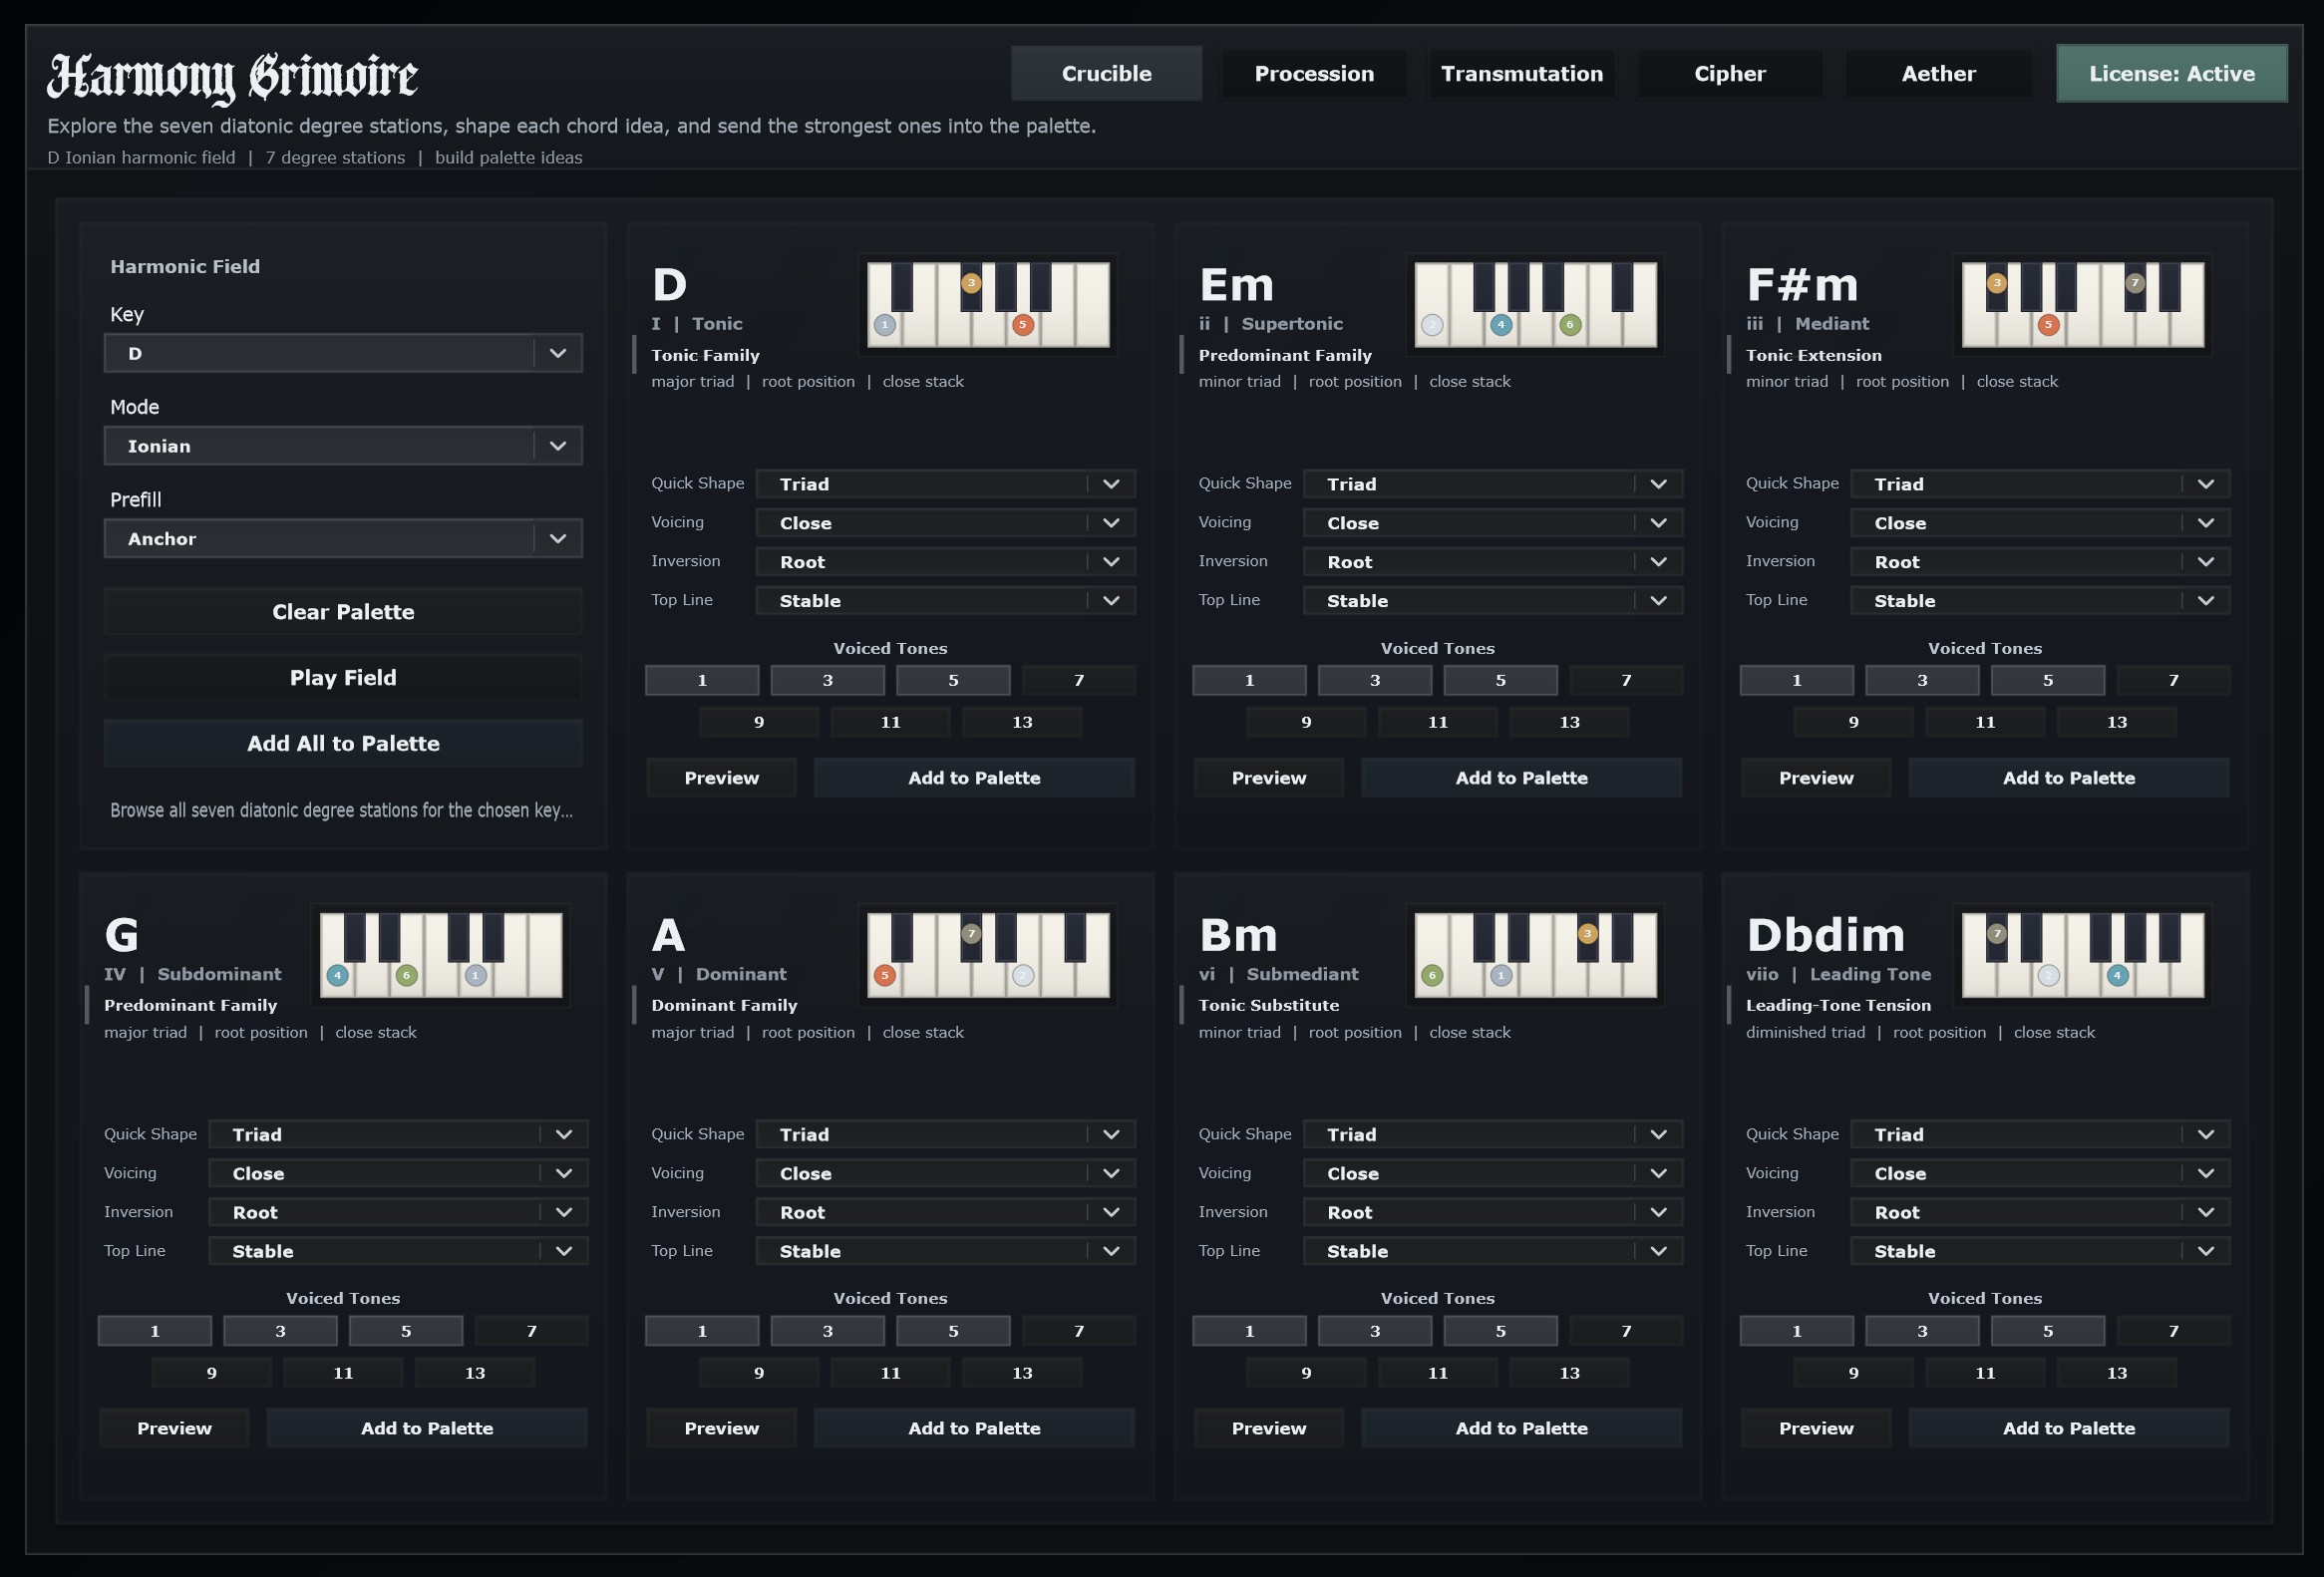Click the License: Active badge

coord(2171,74)
